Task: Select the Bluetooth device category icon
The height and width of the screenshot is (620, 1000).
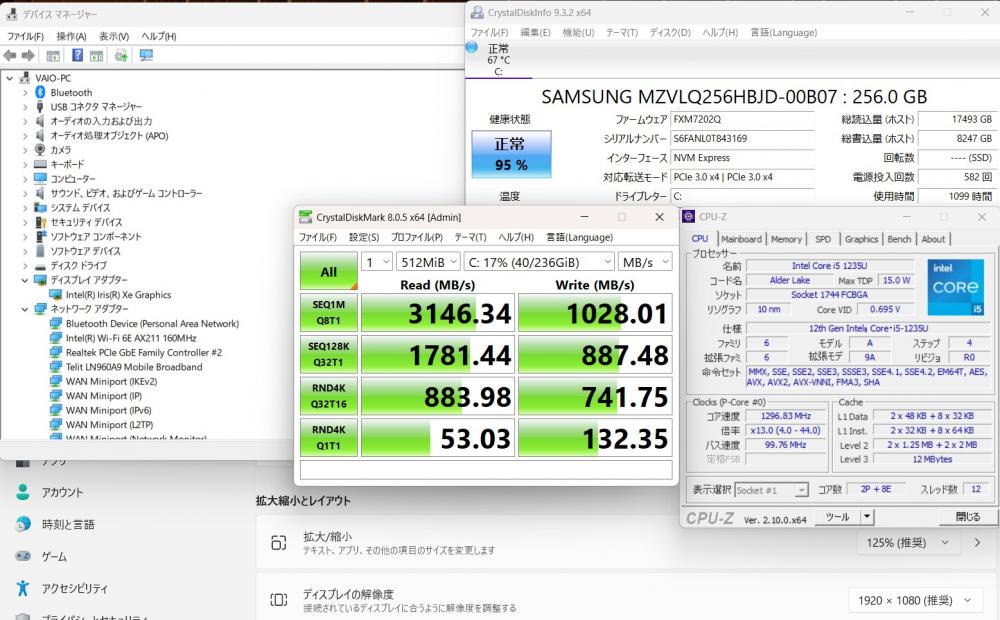Action: 40,92
